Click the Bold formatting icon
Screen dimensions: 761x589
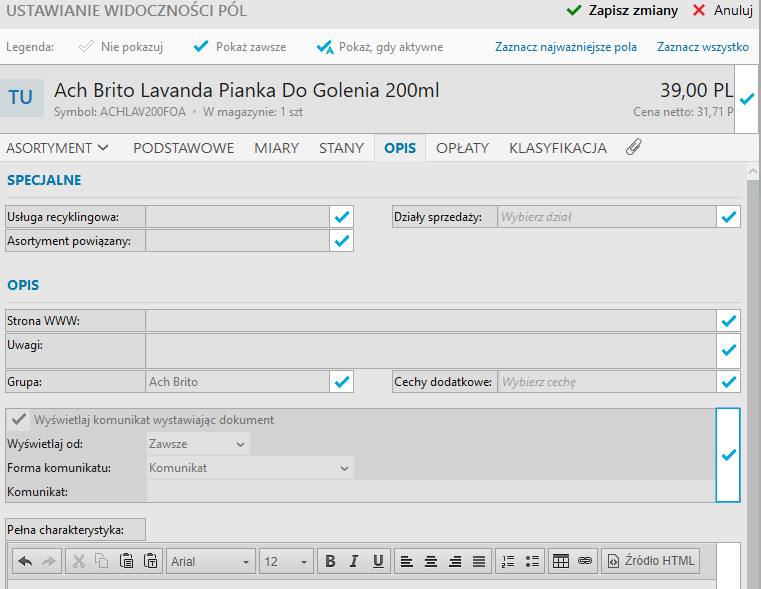(x=330, y=561)
